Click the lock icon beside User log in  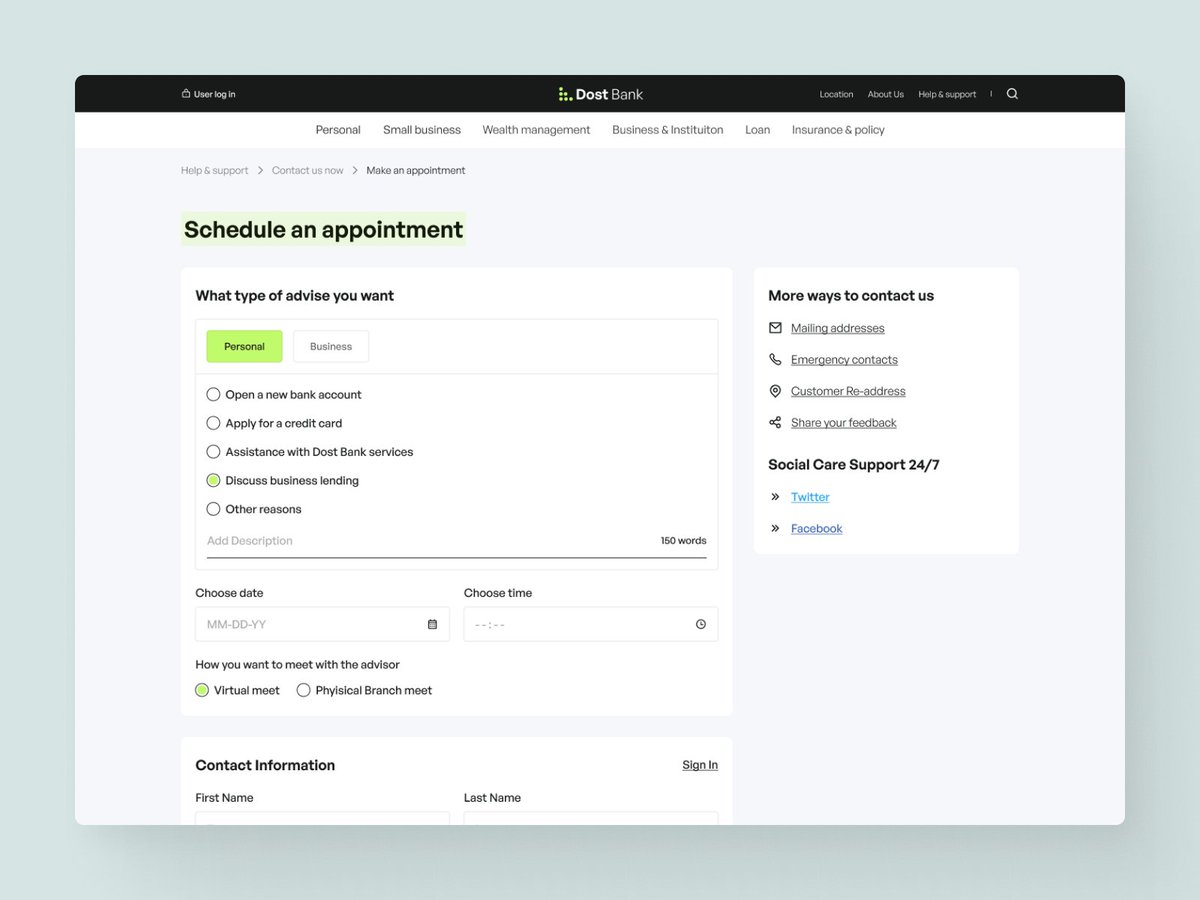point(186,94)
